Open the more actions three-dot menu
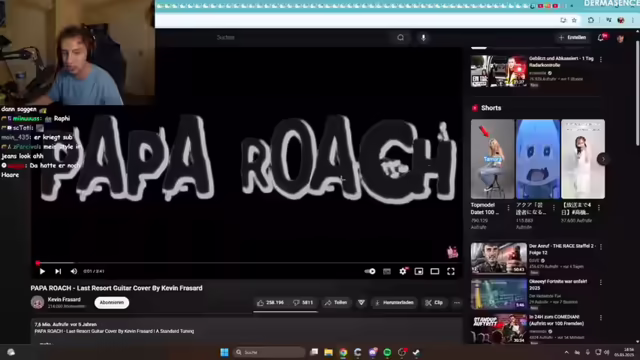640x360 pixels. [x=457, y=303]
